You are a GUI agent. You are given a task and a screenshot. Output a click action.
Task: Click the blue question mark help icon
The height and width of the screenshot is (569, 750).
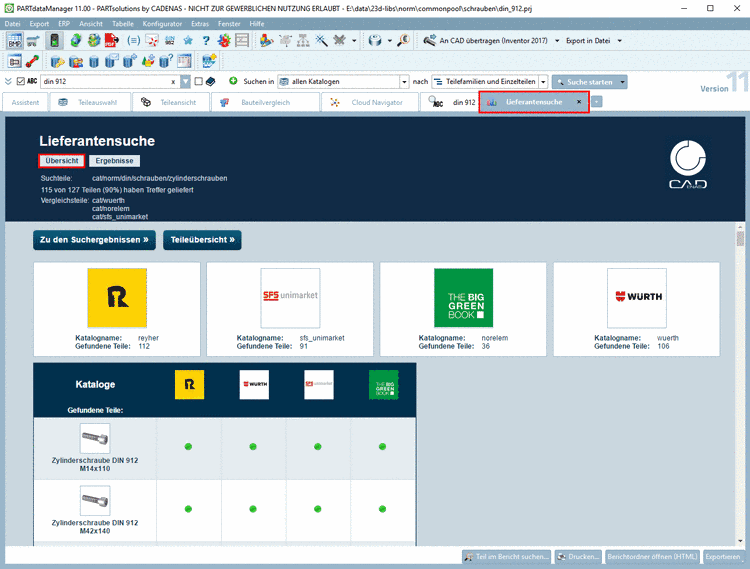pyautogui.click(x=206, y=41)
